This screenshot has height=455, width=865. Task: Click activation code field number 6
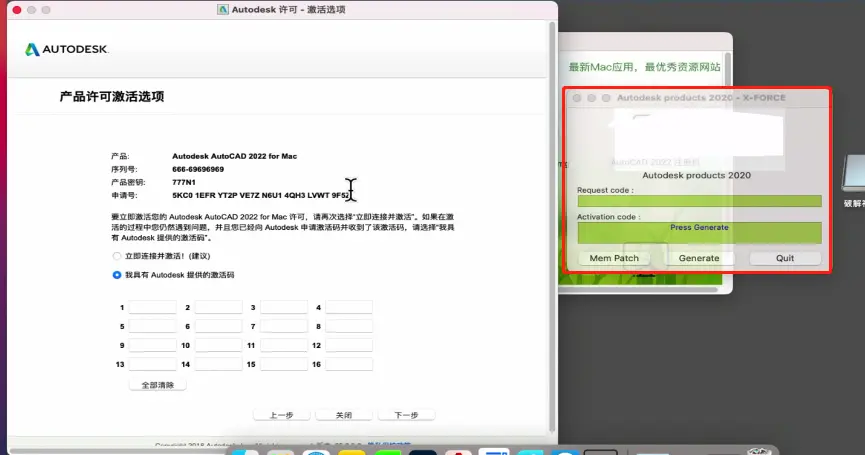[218, 326]
